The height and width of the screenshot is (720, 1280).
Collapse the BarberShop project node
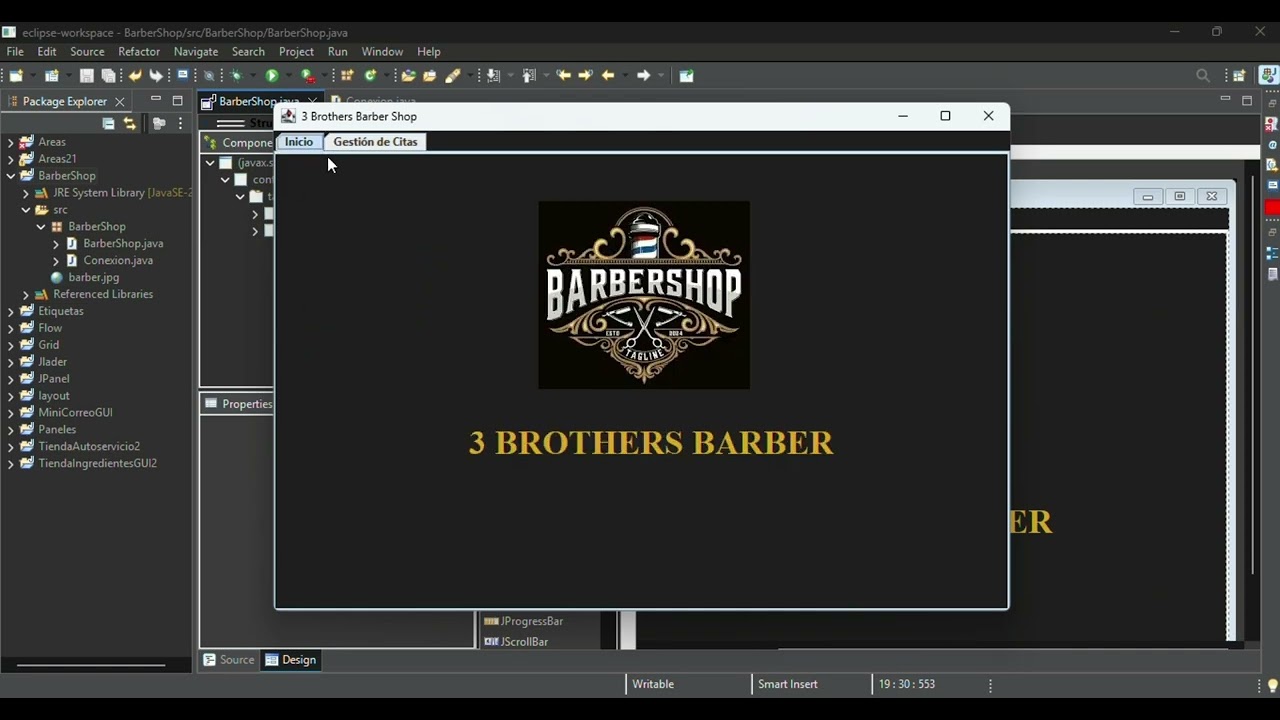click(x=11, y=176)
